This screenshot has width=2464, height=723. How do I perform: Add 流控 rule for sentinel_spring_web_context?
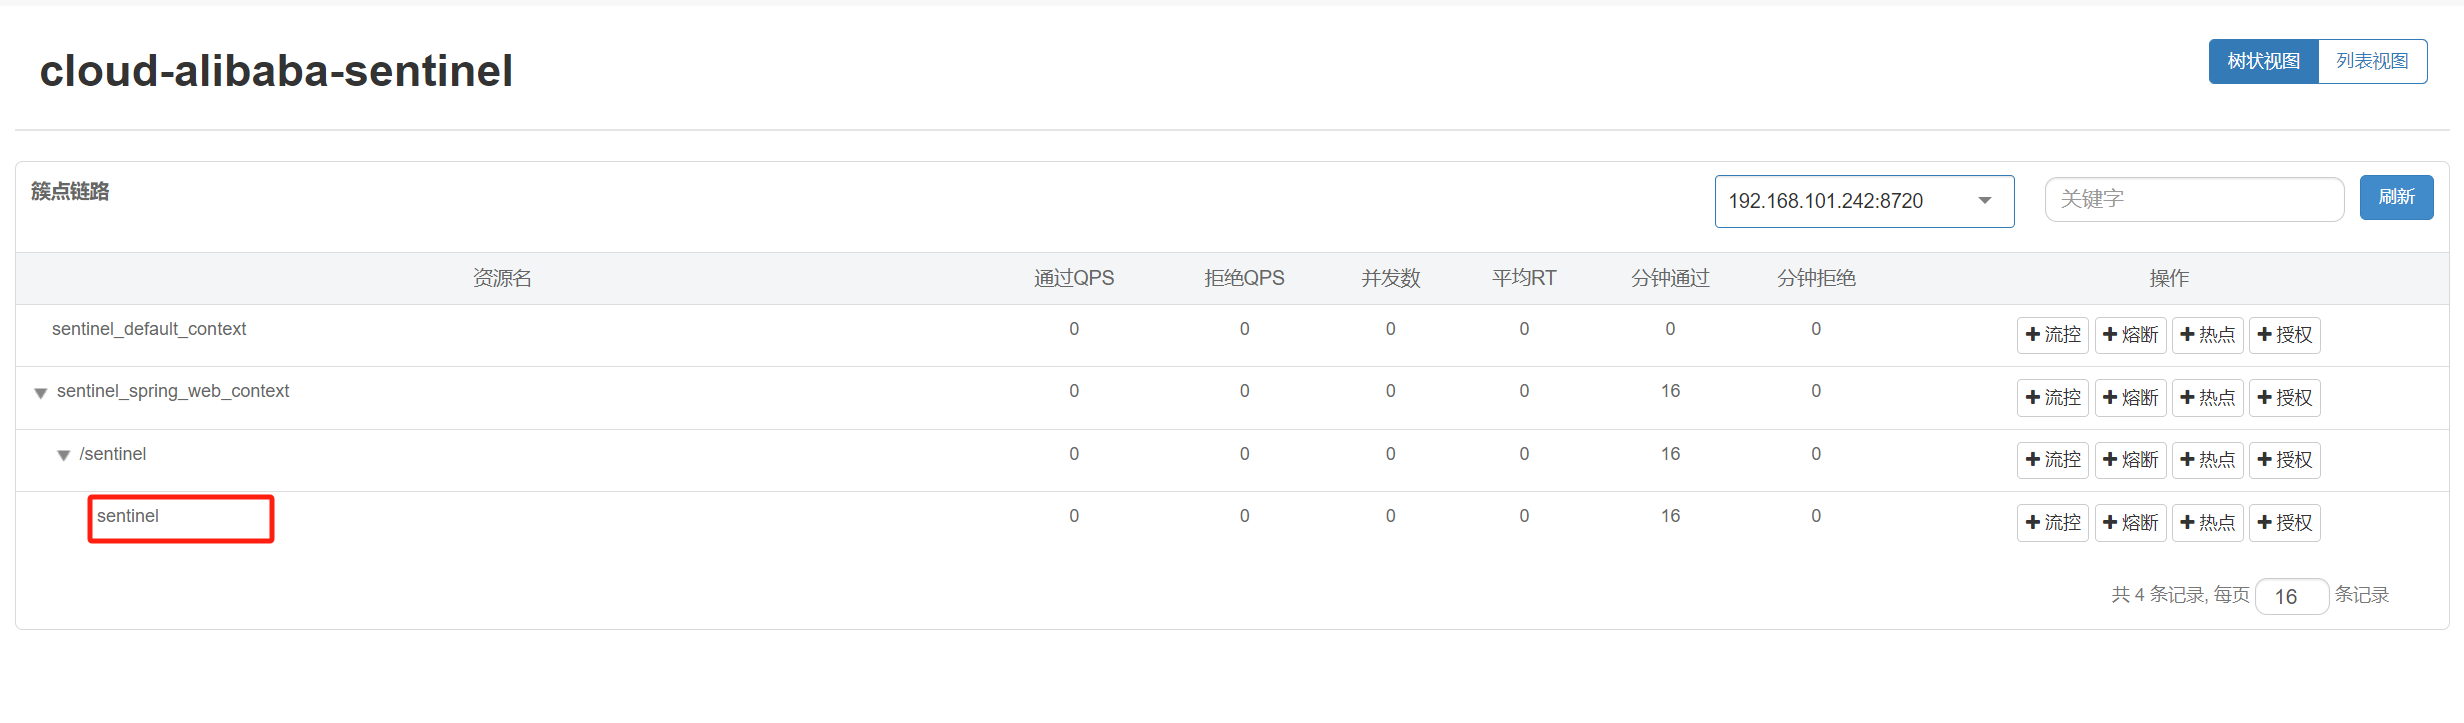click(2051, 397)
